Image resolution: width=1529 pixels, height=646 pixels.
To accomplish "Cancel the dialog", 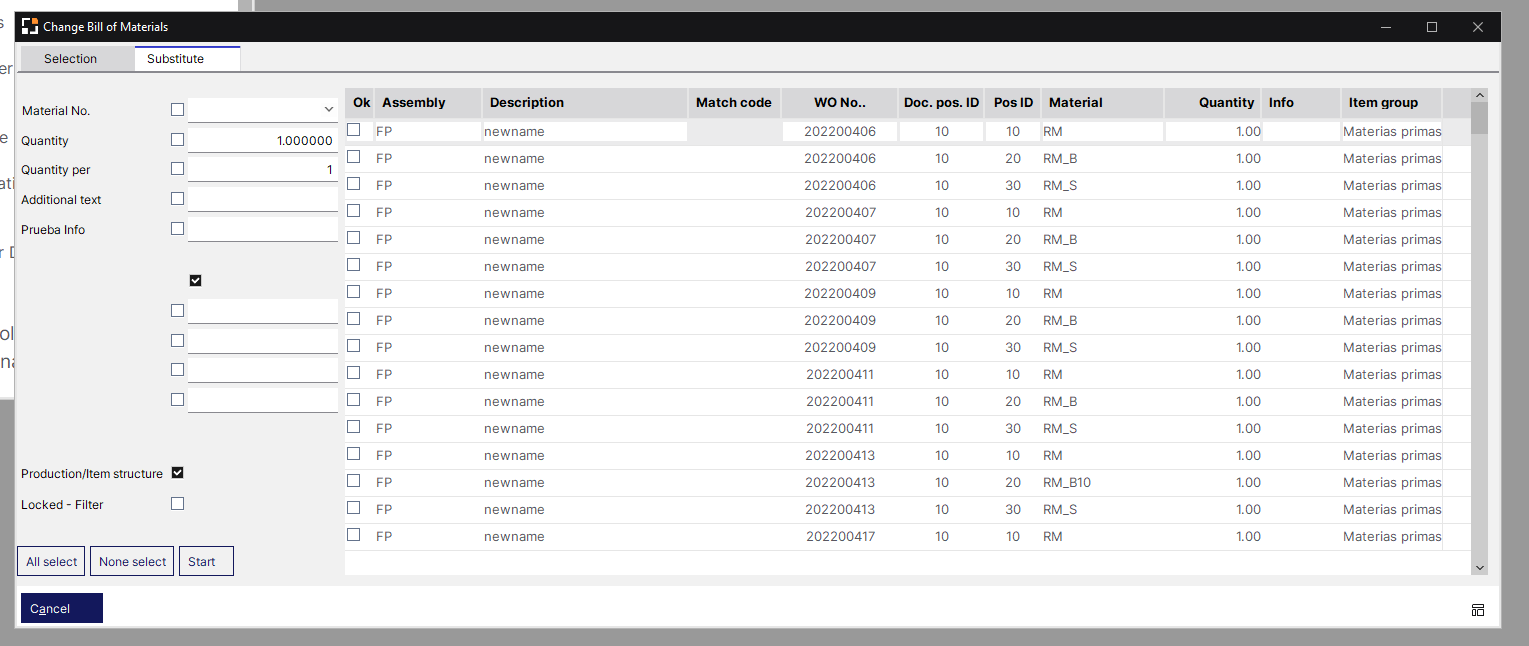I will coord(61,608).
